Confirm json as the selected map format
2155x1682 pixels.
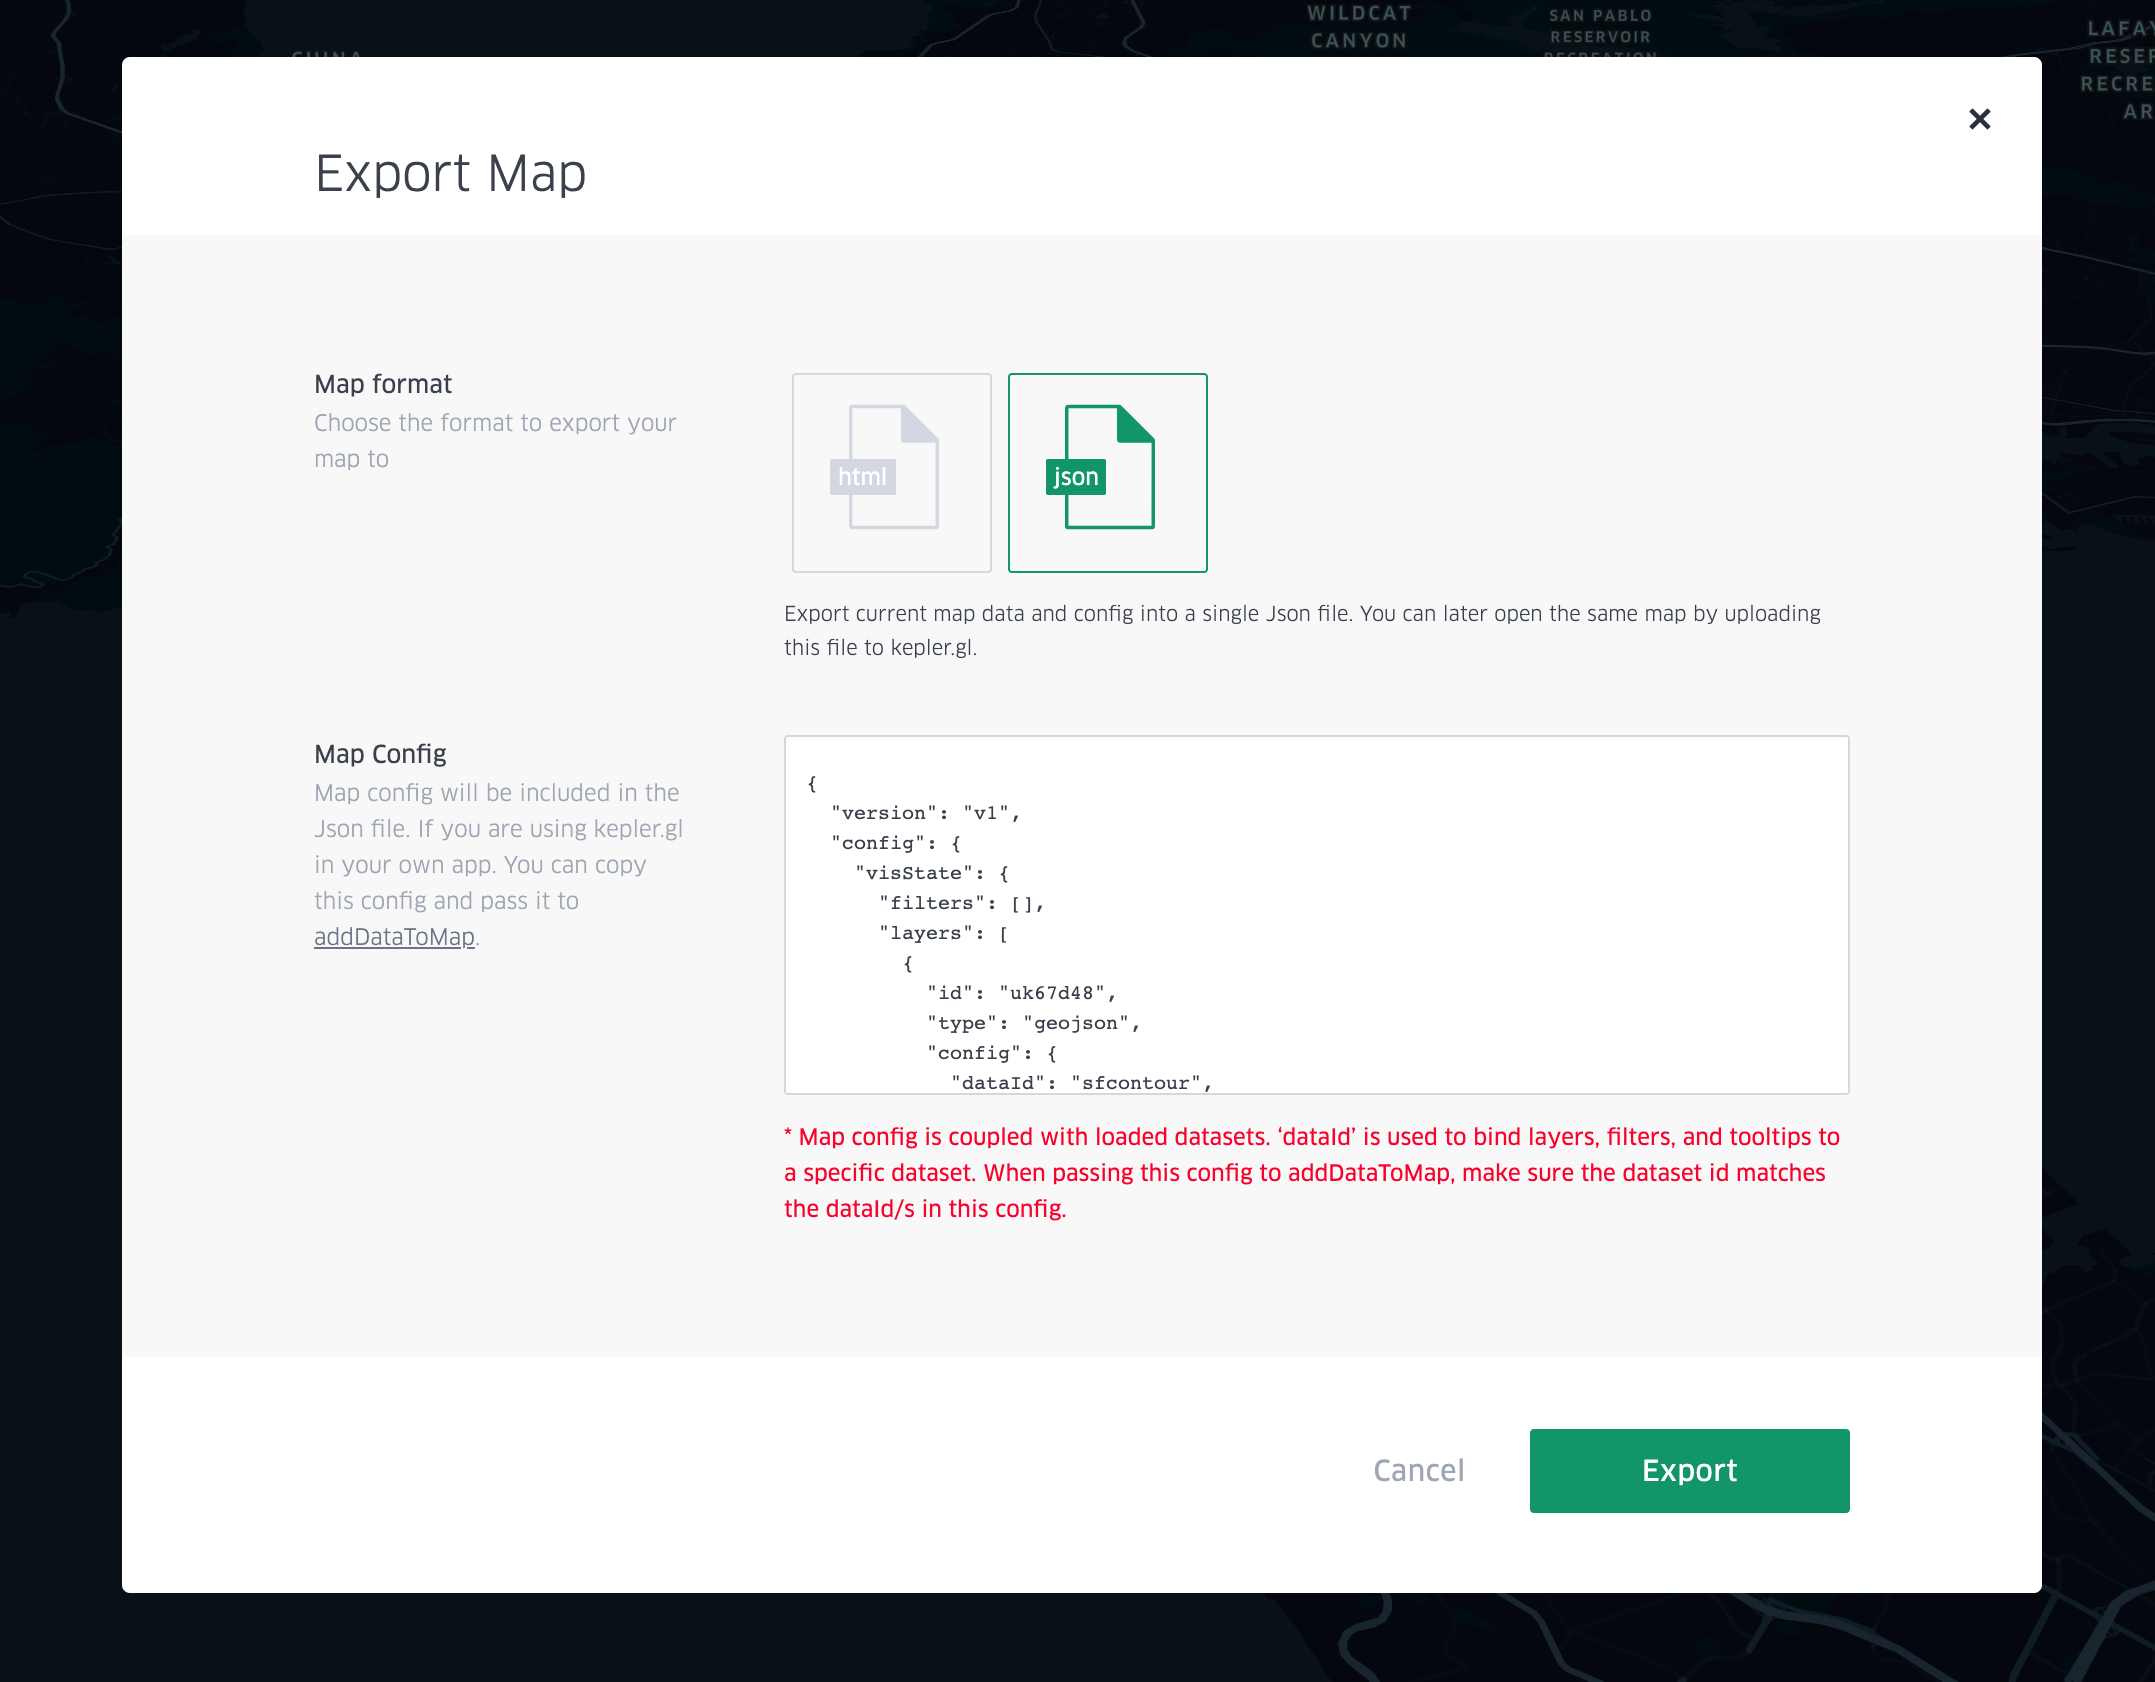[x=1107, y=472]
